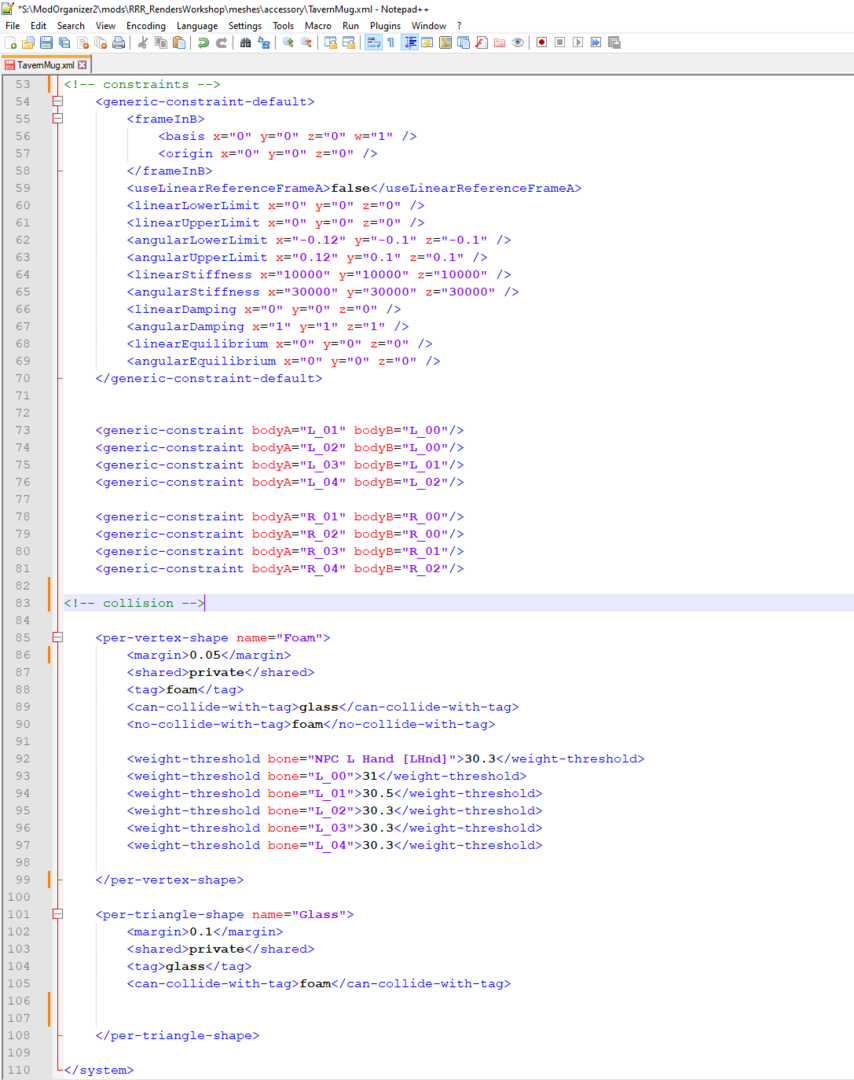Open the Settings menu

(x=245, y=25)
